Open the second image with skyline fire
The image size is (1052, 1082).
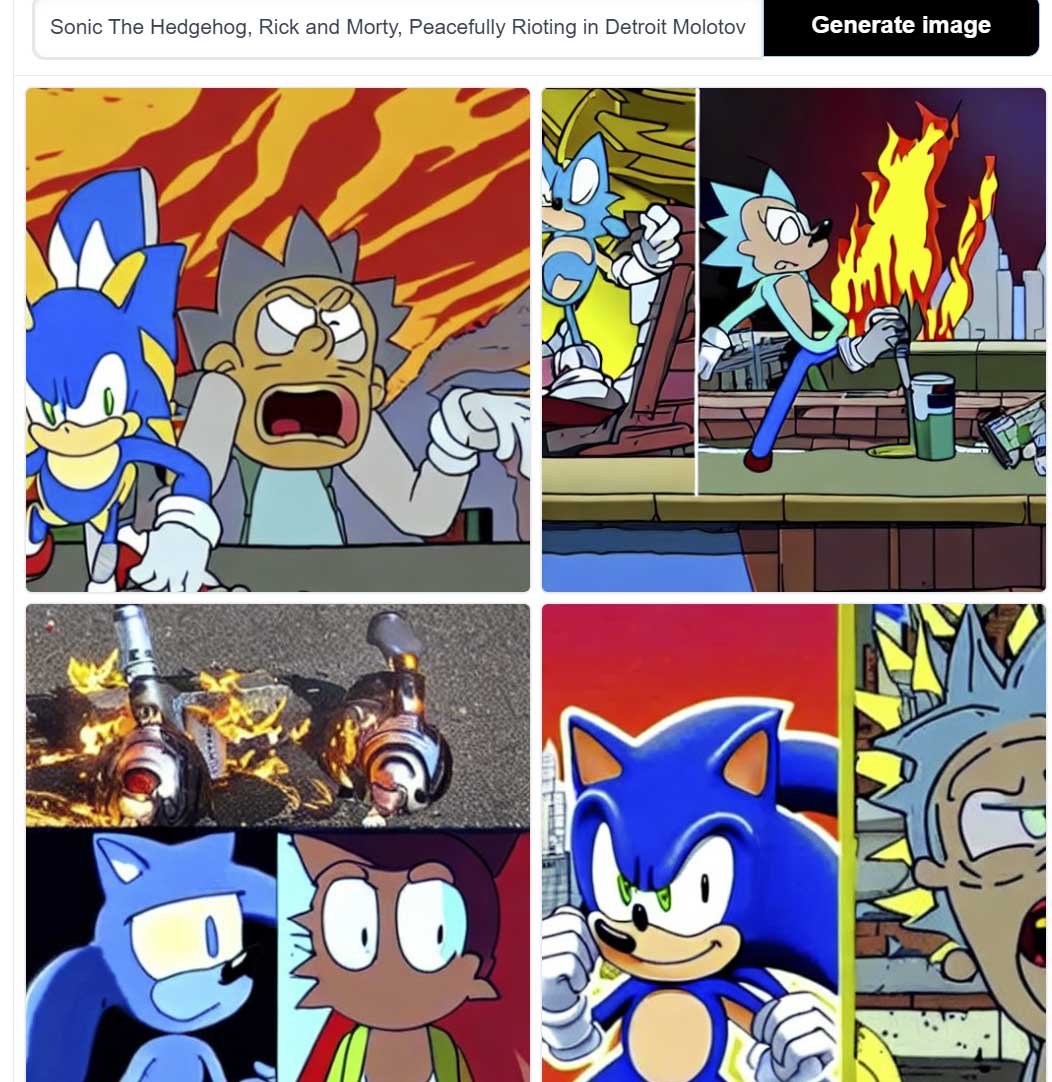click(793, 340)
